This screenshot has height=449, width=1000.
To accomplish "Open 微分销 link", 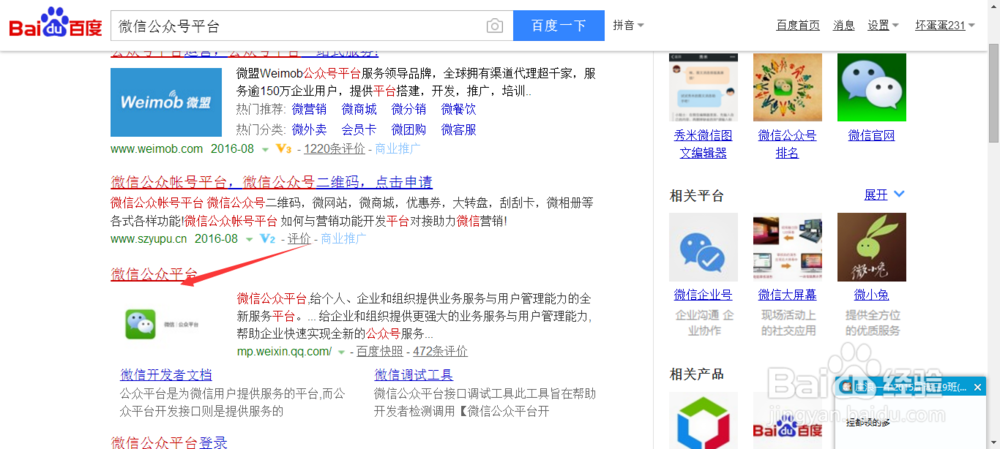I will (x=409, y=109).
